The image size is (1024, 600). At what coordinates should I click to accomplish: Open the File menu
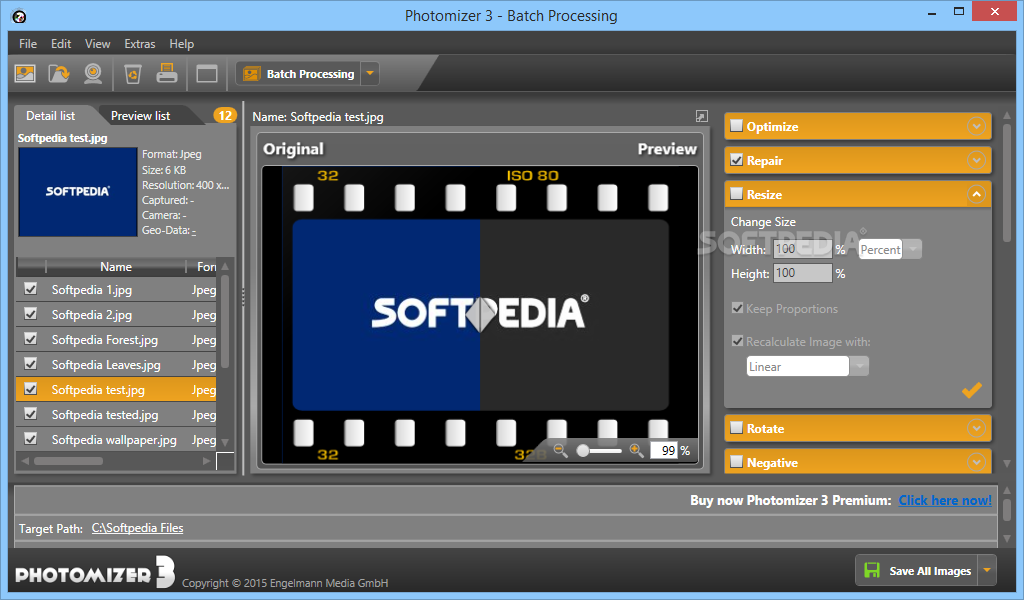tap(28, 44)
